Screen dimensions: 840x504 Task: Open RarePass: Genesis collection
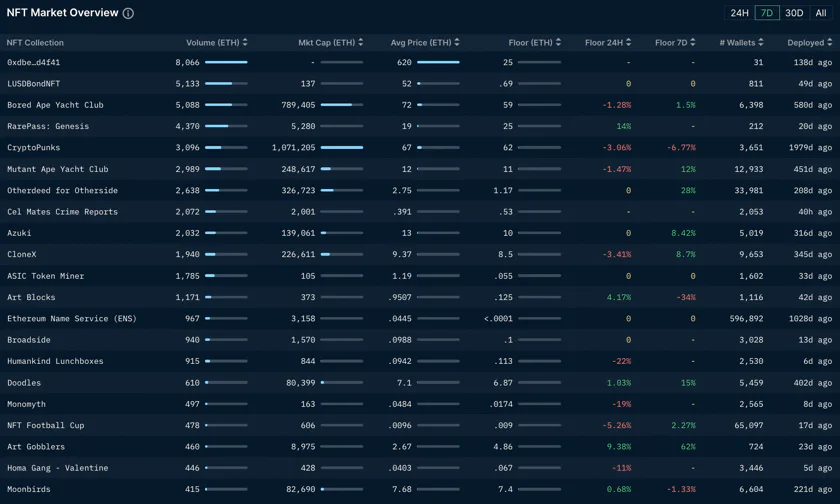[x=48, y=126]
